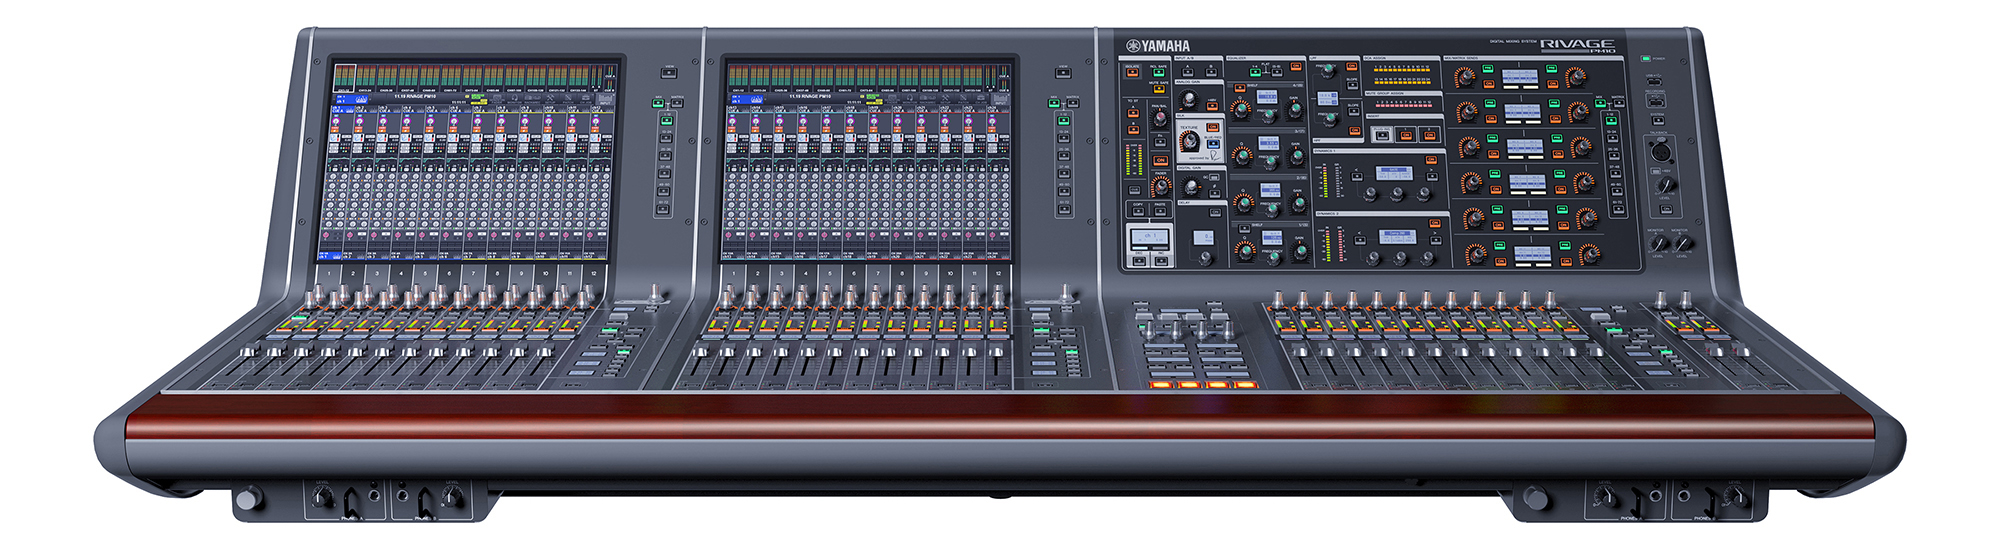Toggle the RCL SAFE button

point(1158,71)
